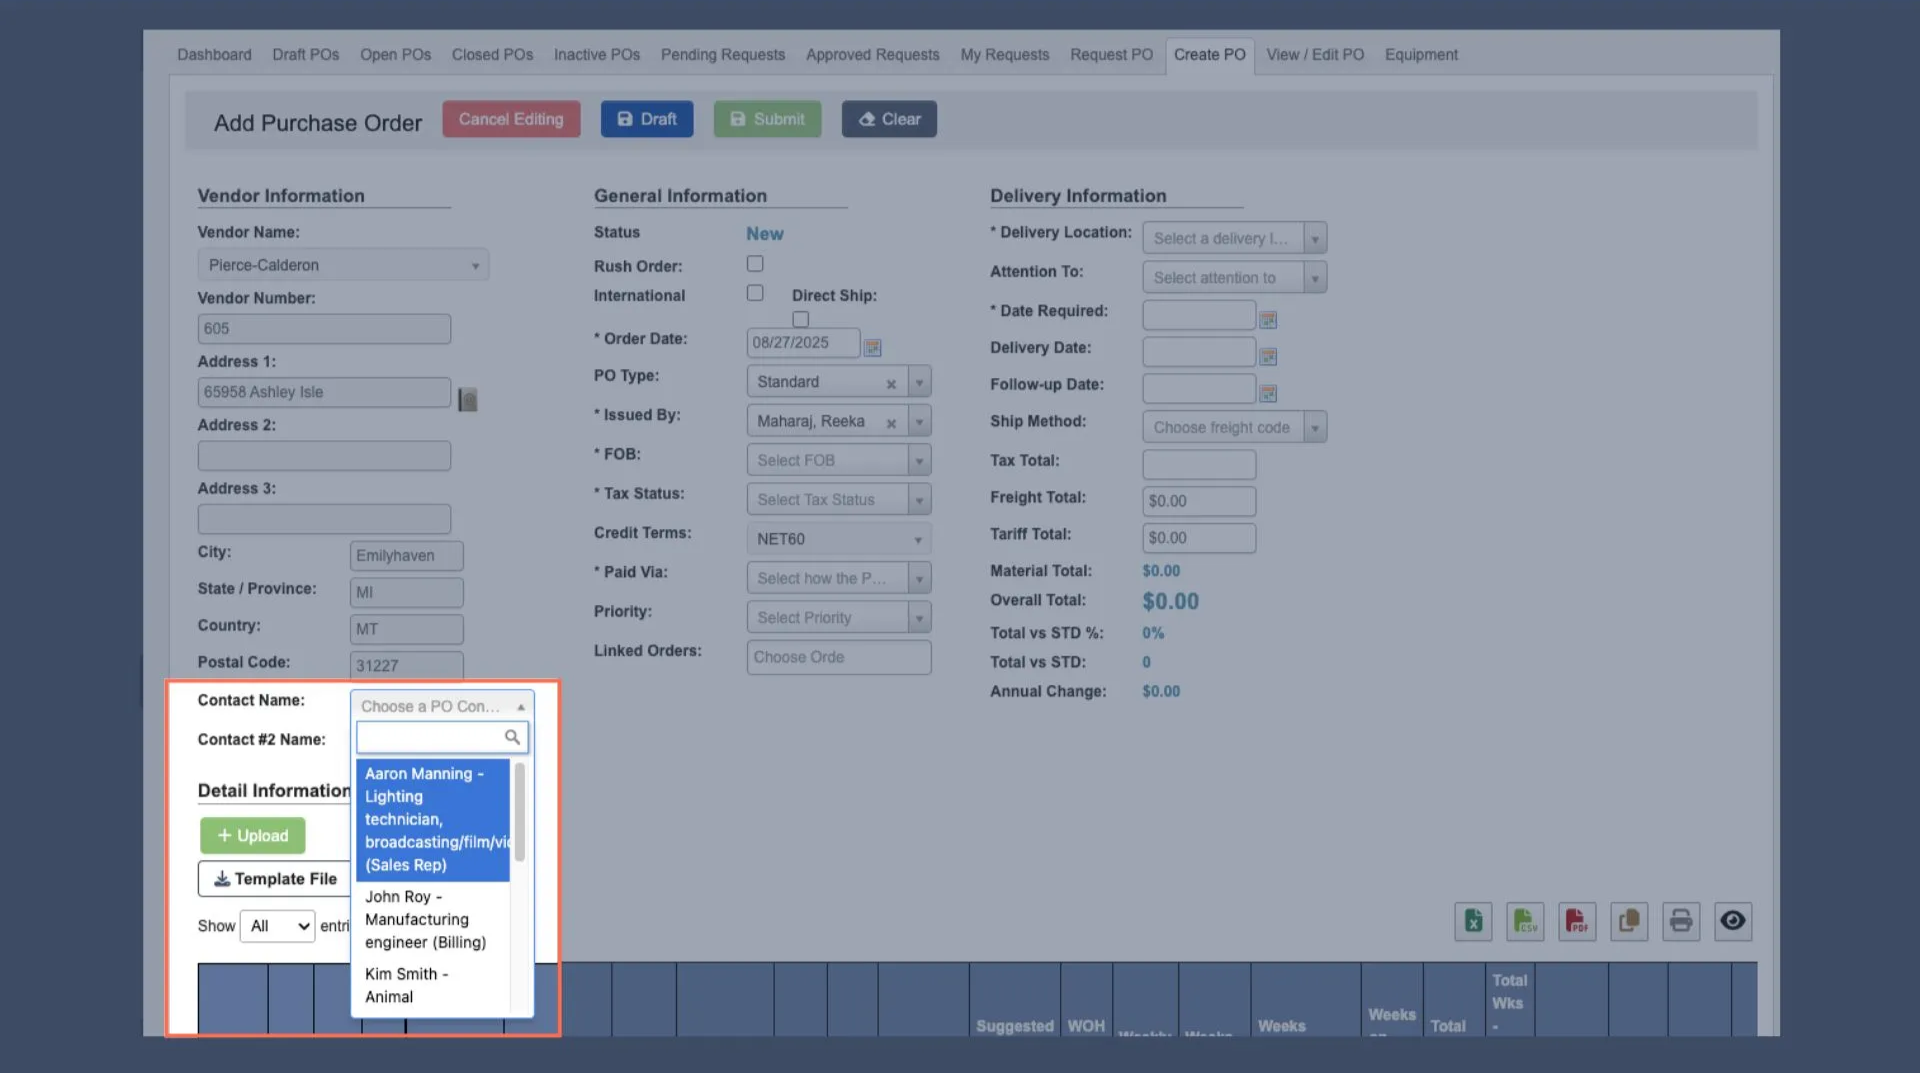Switch to the Closed POs tab

(x=492, y=55)
